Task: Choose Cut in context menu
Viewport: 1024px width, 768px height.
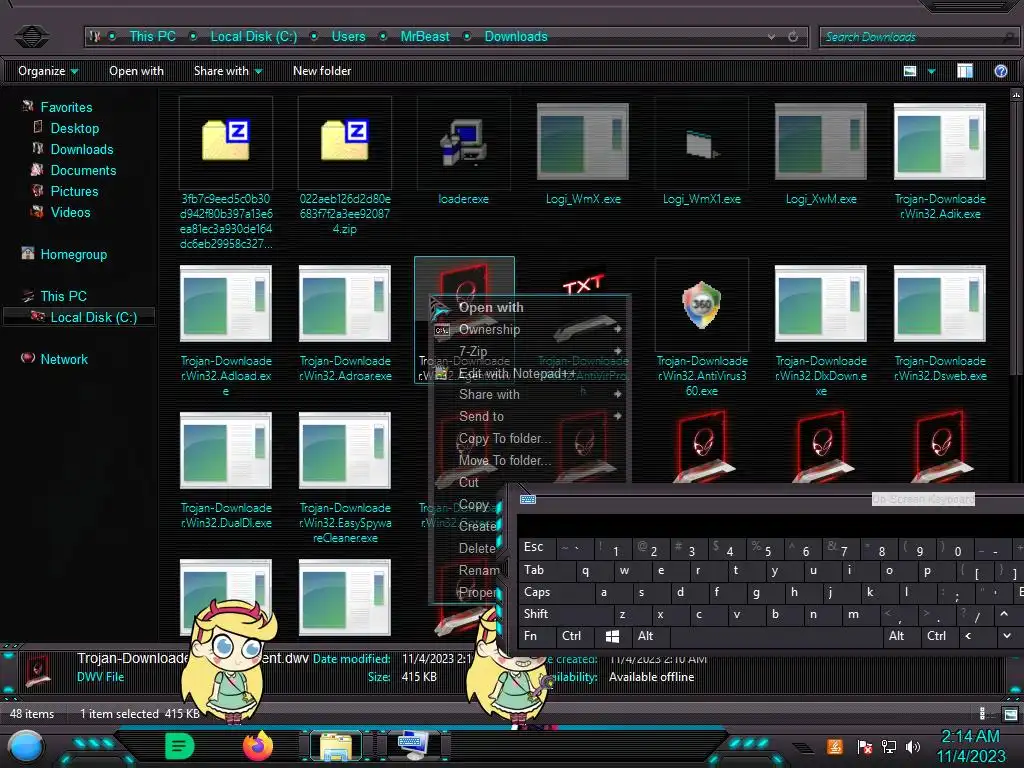Action: click(x=469, y=483)
